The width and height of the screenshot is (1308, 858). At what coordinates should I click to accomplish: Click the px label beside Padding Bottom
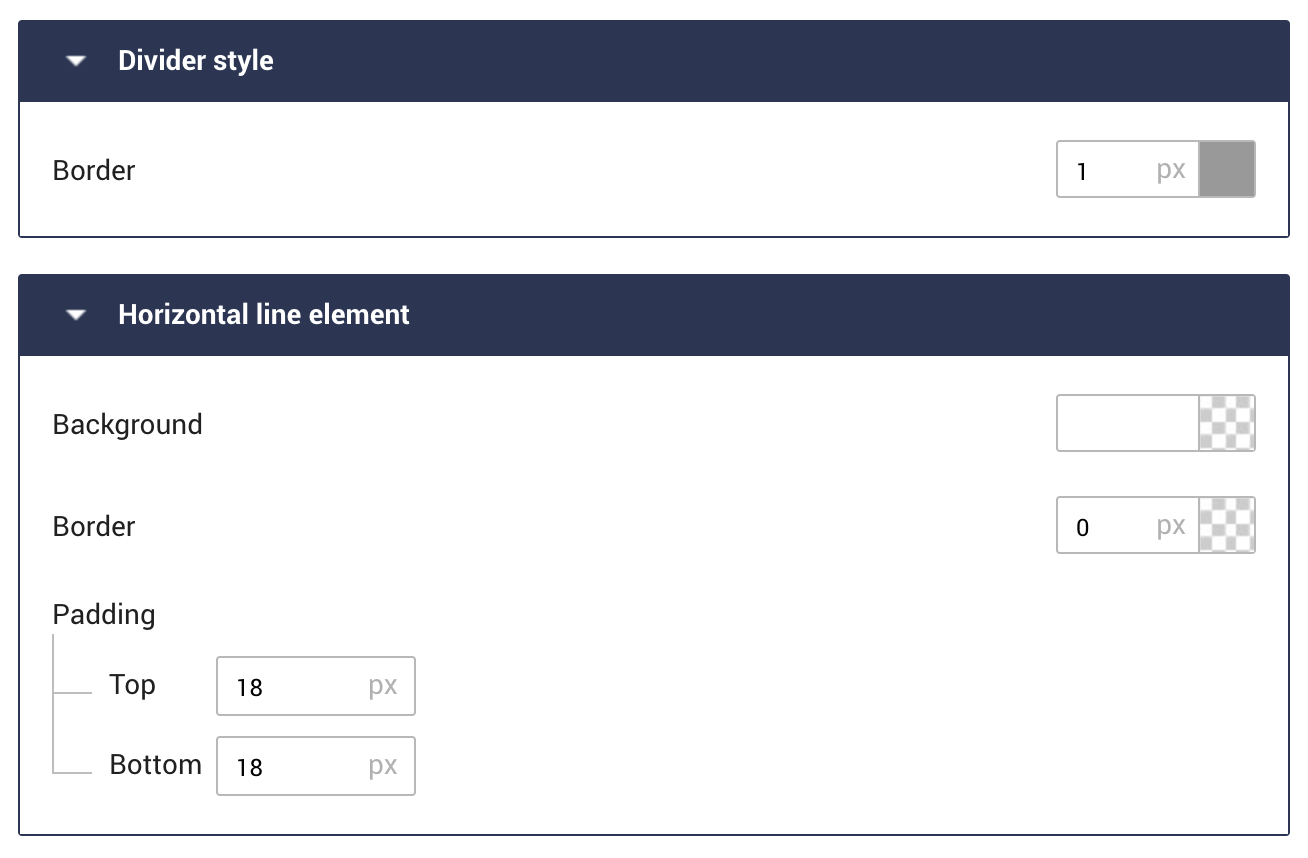coord(382,766)
